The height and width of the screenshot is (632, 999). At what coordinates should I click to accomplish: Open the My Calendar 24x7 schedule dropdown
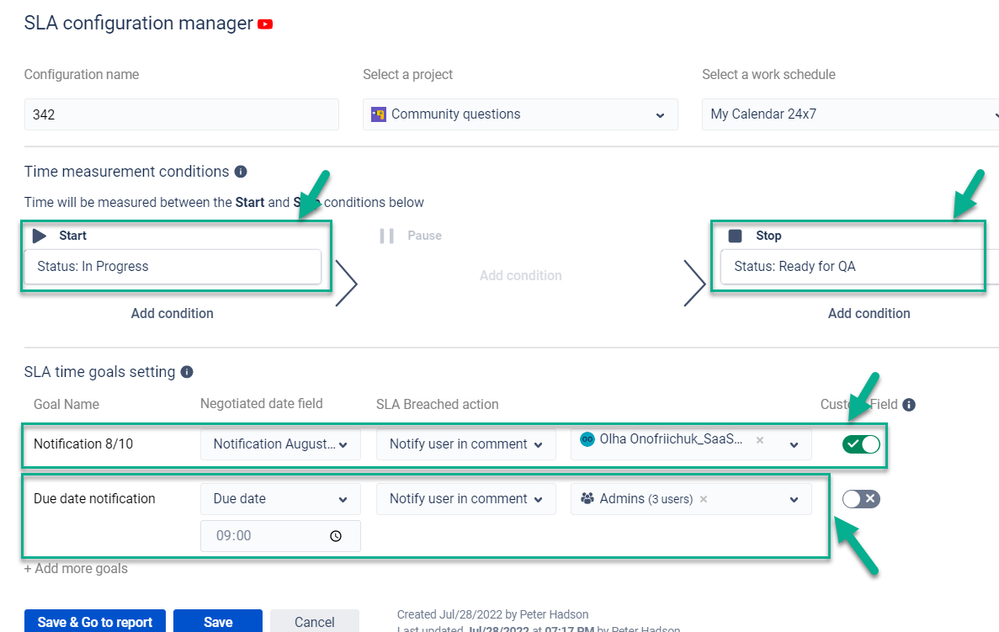click(x=851, y=115)
